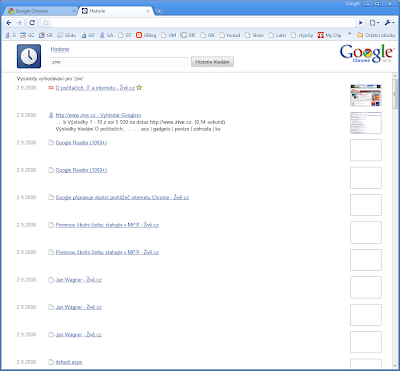The image size is (400, 371).
Task: Open the Ostatní záložky folder
Action: click(x=376, y=35)
